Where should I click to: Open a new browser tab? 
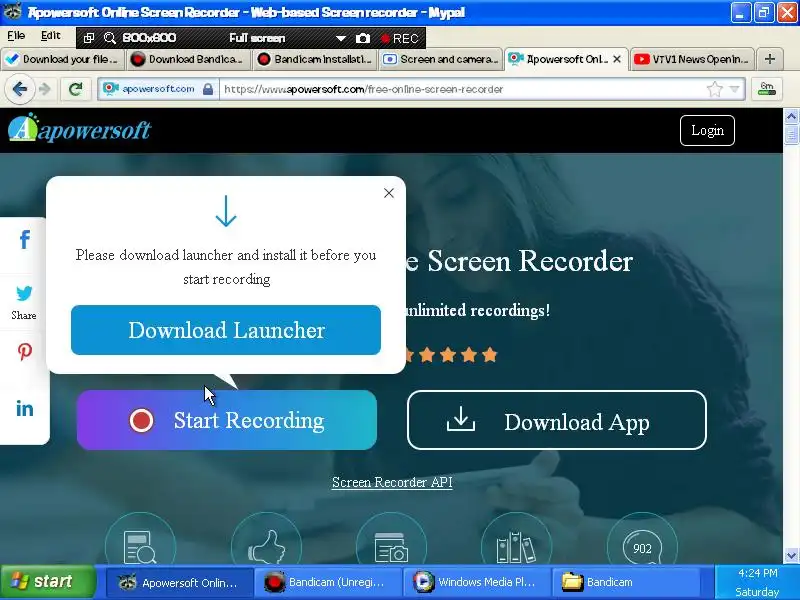pos(770,59)
